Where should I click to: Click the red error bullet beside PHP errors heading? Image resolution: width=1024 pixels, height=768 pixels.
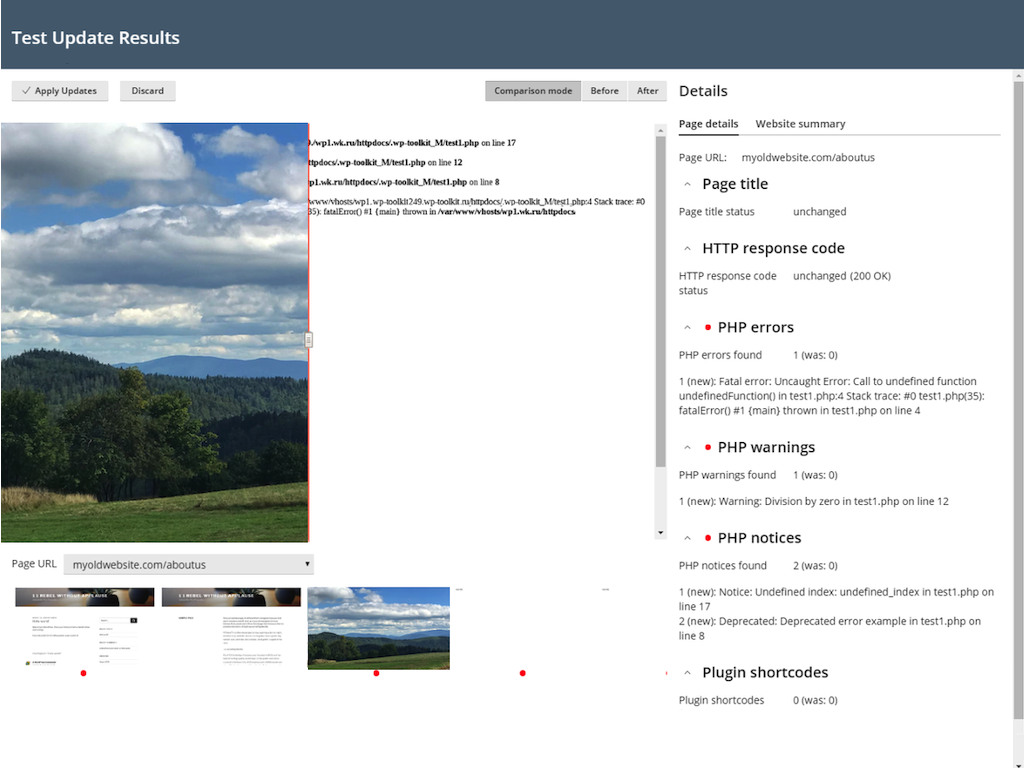(x=709, y=326)
